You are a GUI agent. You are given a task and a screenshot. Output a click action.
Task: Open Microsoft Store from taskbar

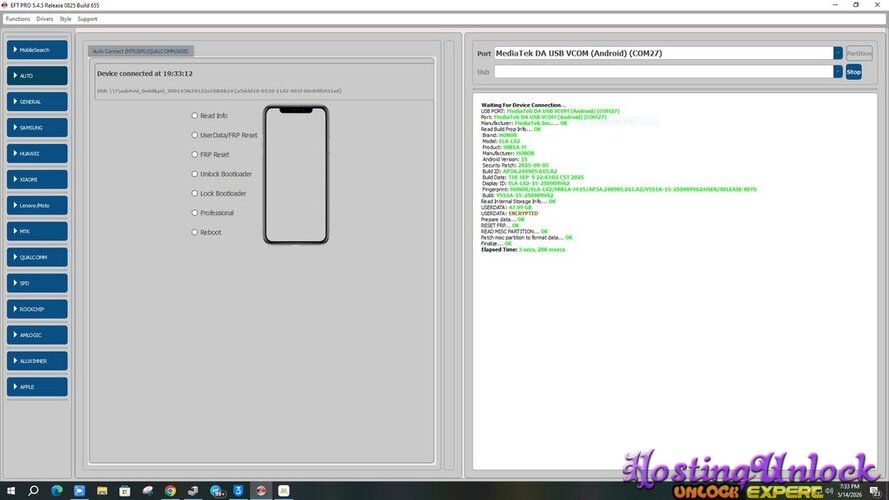point(125,490)
